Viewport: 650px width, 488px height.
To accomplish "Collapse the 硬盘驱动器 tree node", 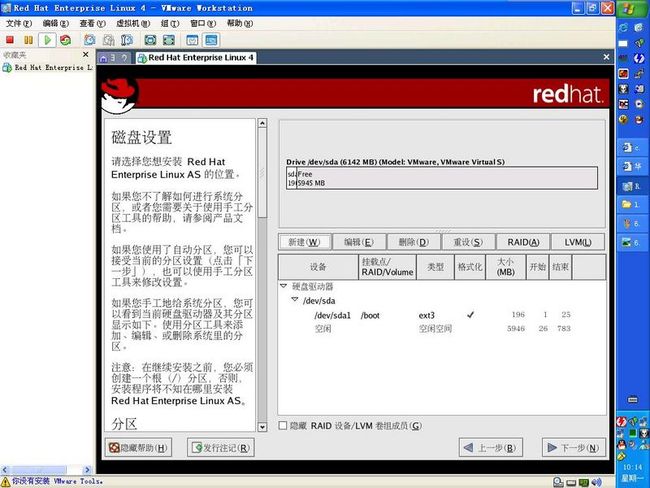I will [x=284, y=286].
